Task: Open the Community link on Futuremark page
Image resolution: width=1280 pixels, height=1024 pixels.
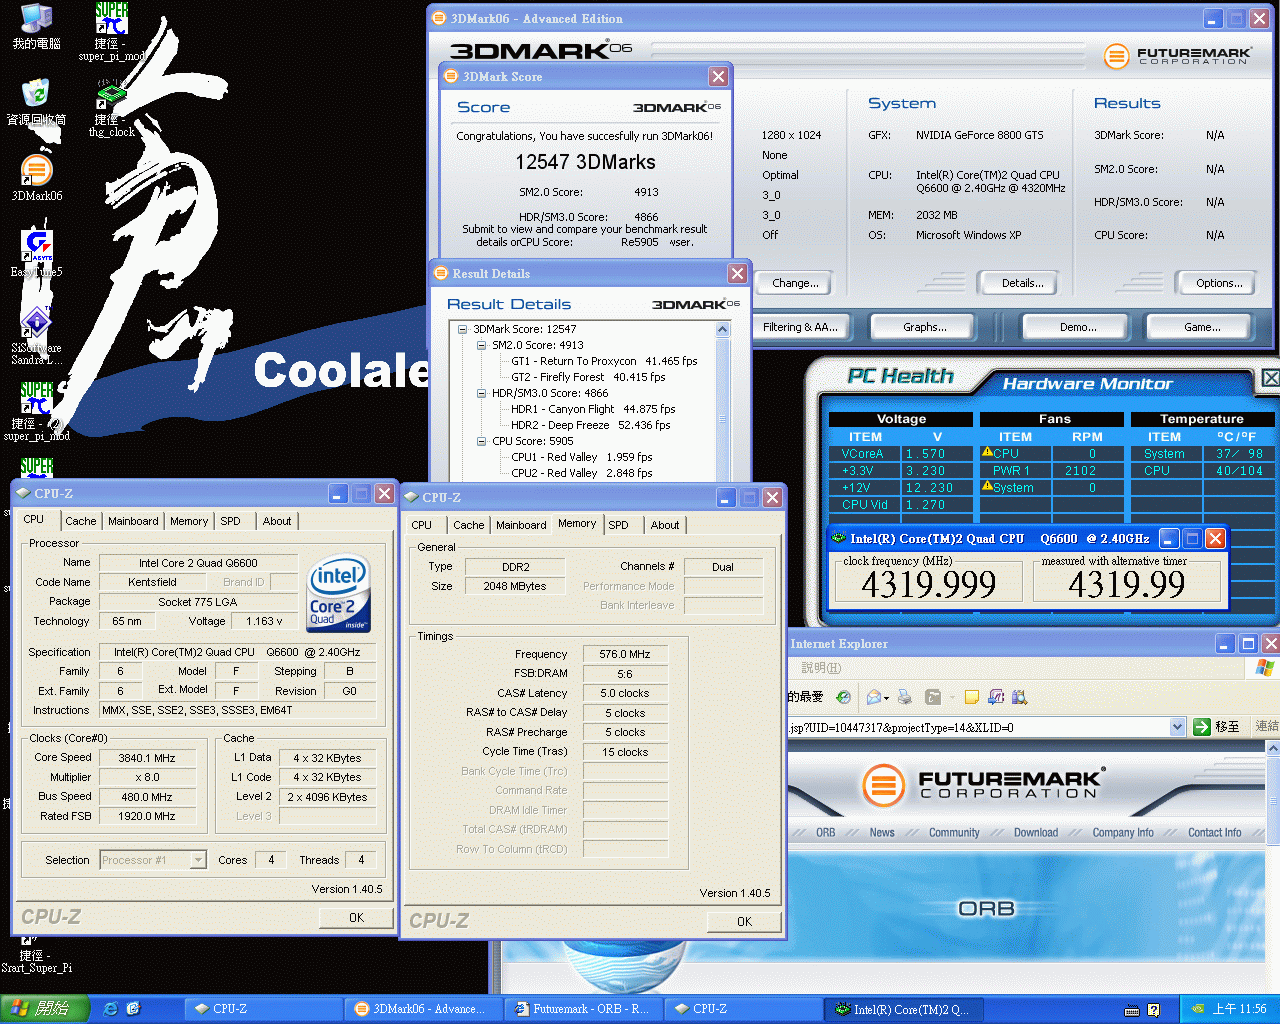Action: pyautogui.click(x=954, y=832)
